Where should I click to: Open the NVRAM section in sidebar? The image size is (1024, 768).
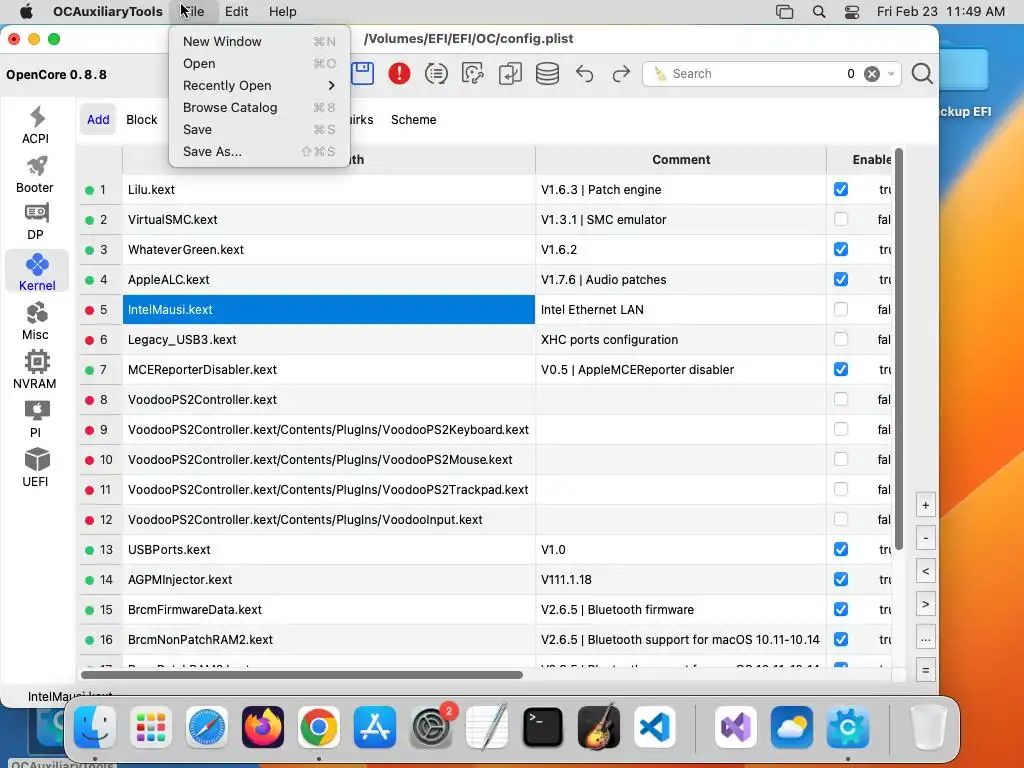click(x=36, y=370)
